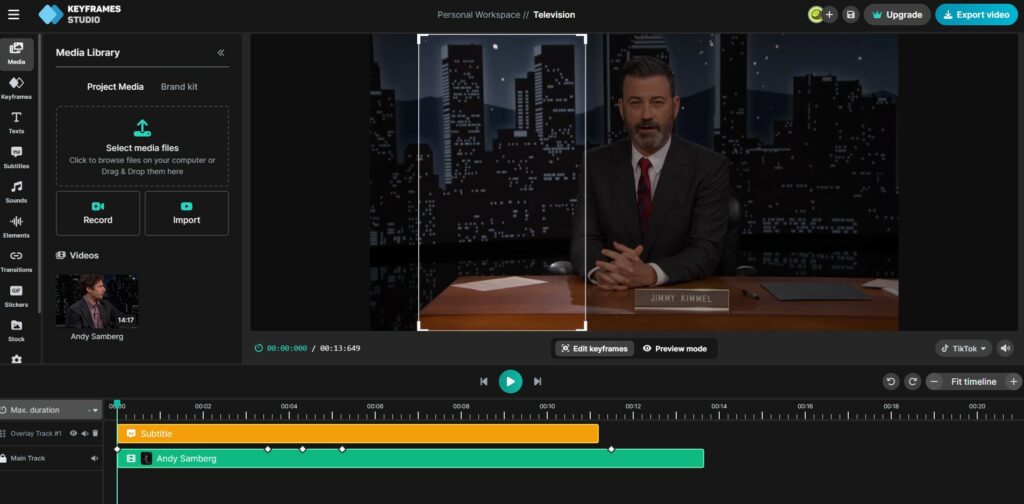The image size is (1024, 504).
Task: Zoom in the timeline with plus
Action: pos(1014,381)
